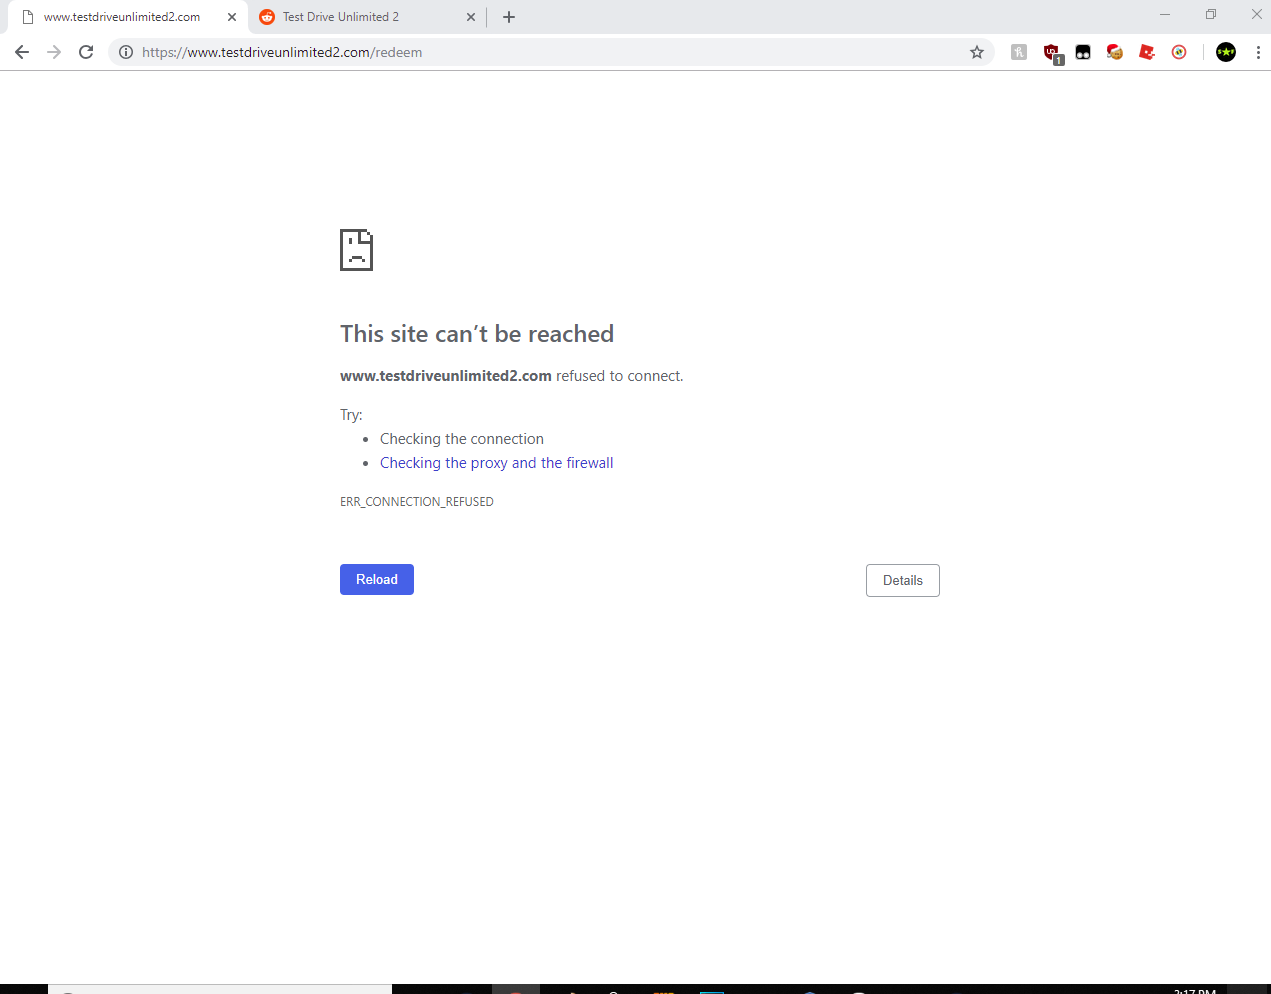Click the forward navigation arrow
Screen dimensions: 1271x994
pos(54,52)
